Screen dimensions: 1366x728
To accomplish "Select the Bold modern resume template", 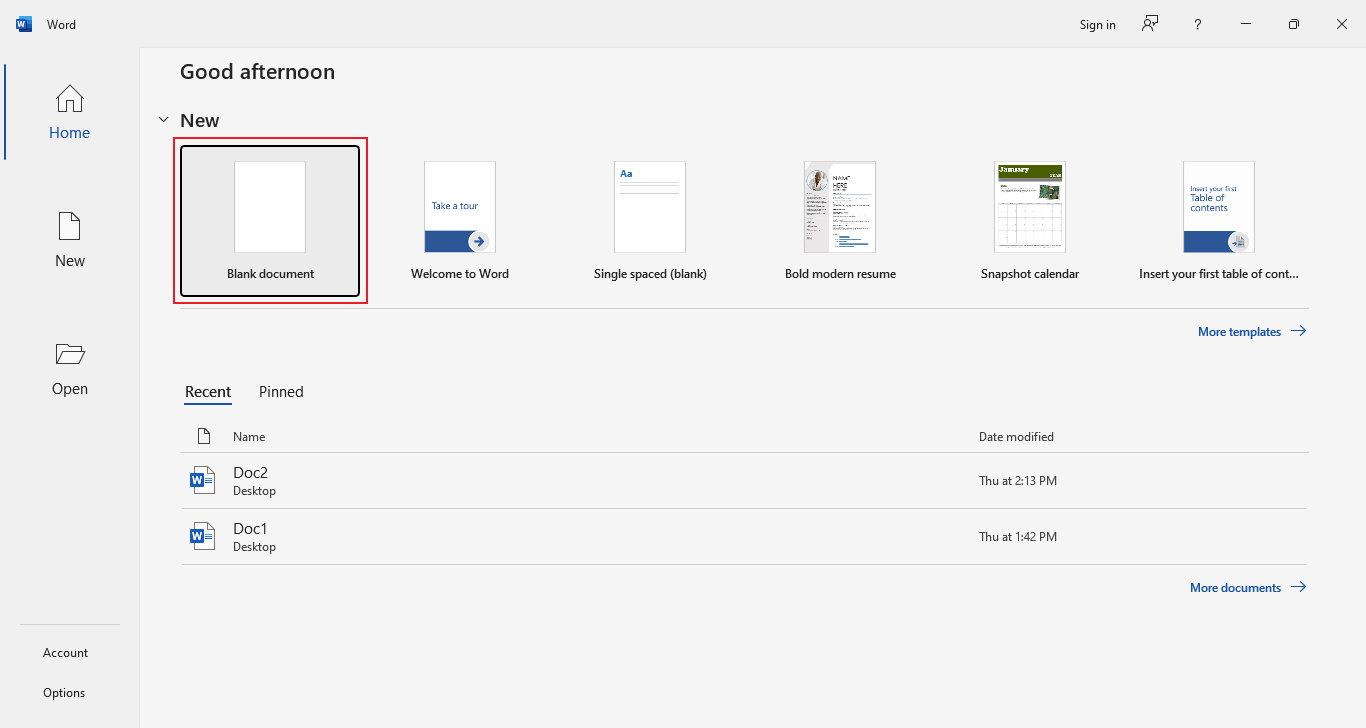I will click(839, 220).
